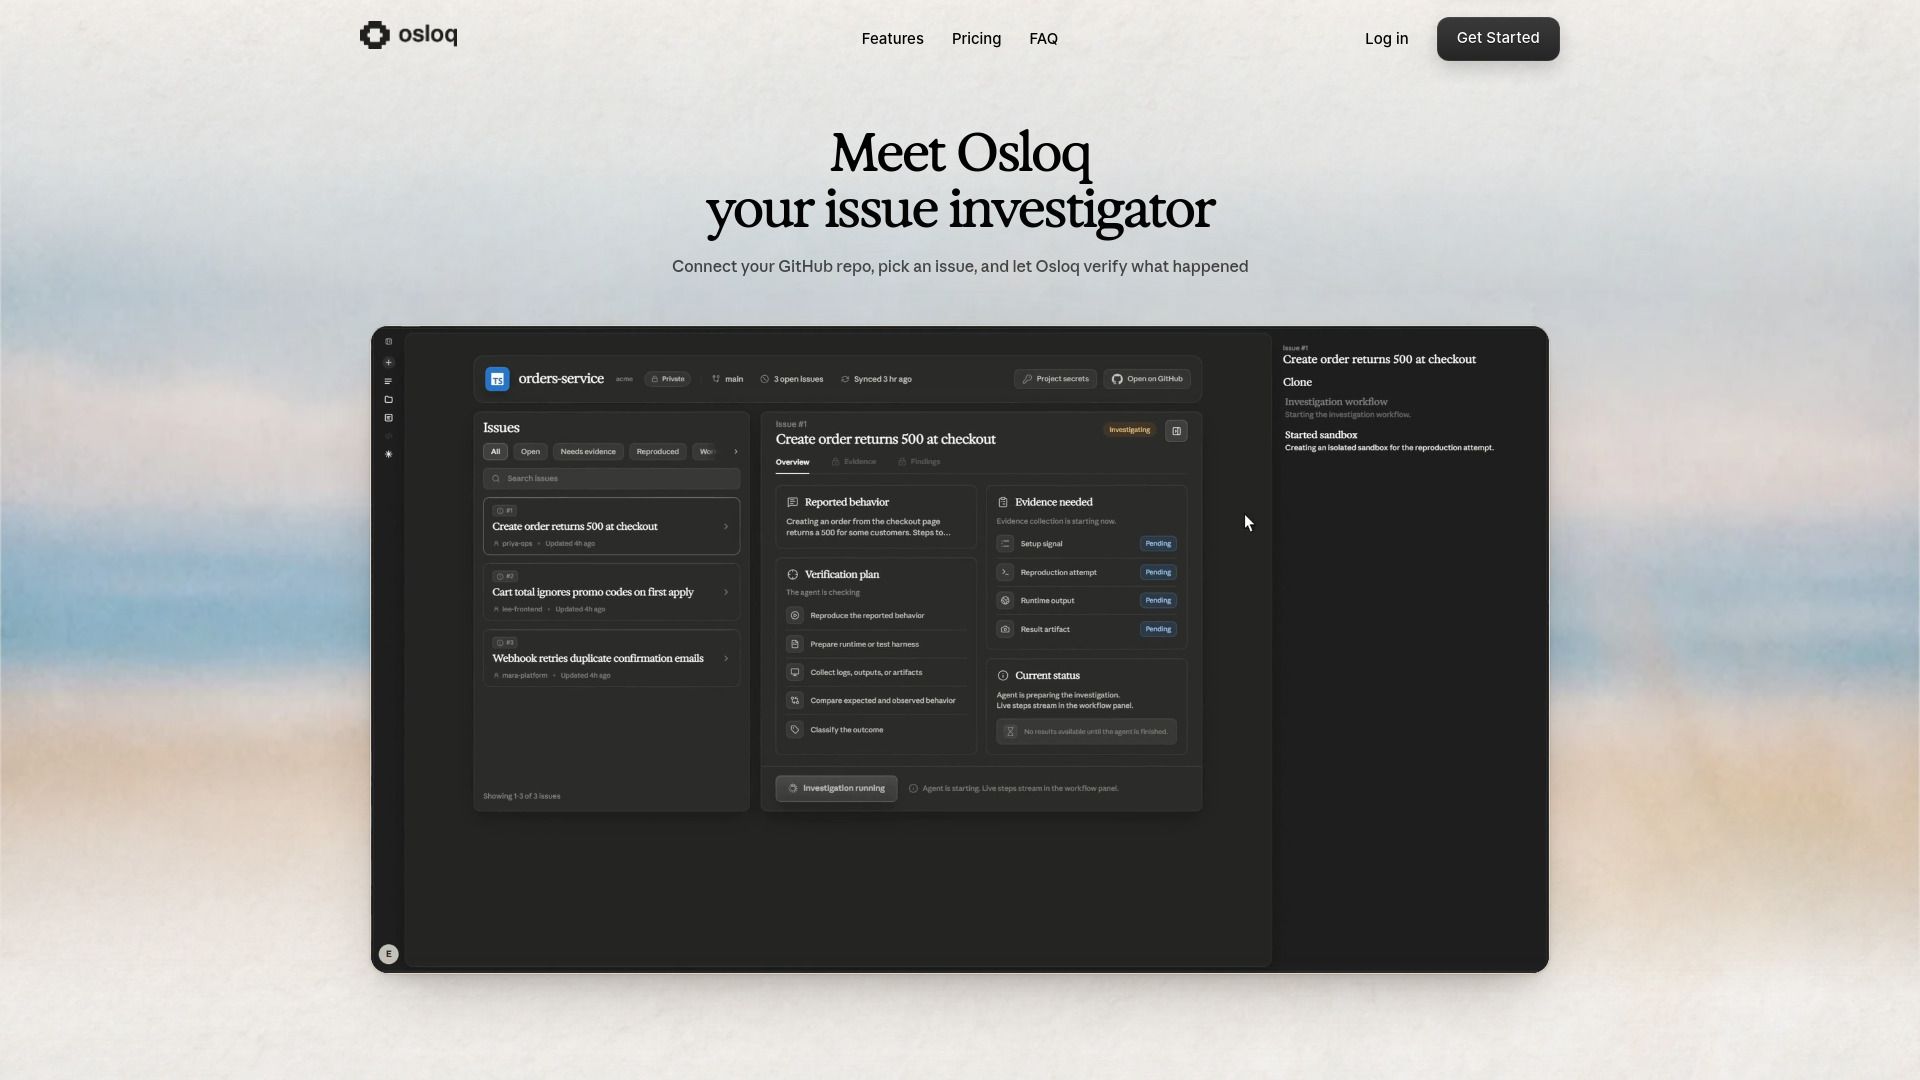Switch to the Evidence tab
1920x1080 pixels.
pos(854,462)
